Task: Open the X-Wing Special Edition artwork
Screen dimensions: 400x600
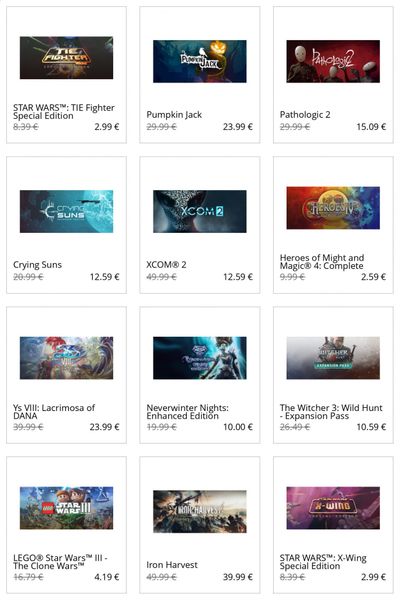Action: 333,508
